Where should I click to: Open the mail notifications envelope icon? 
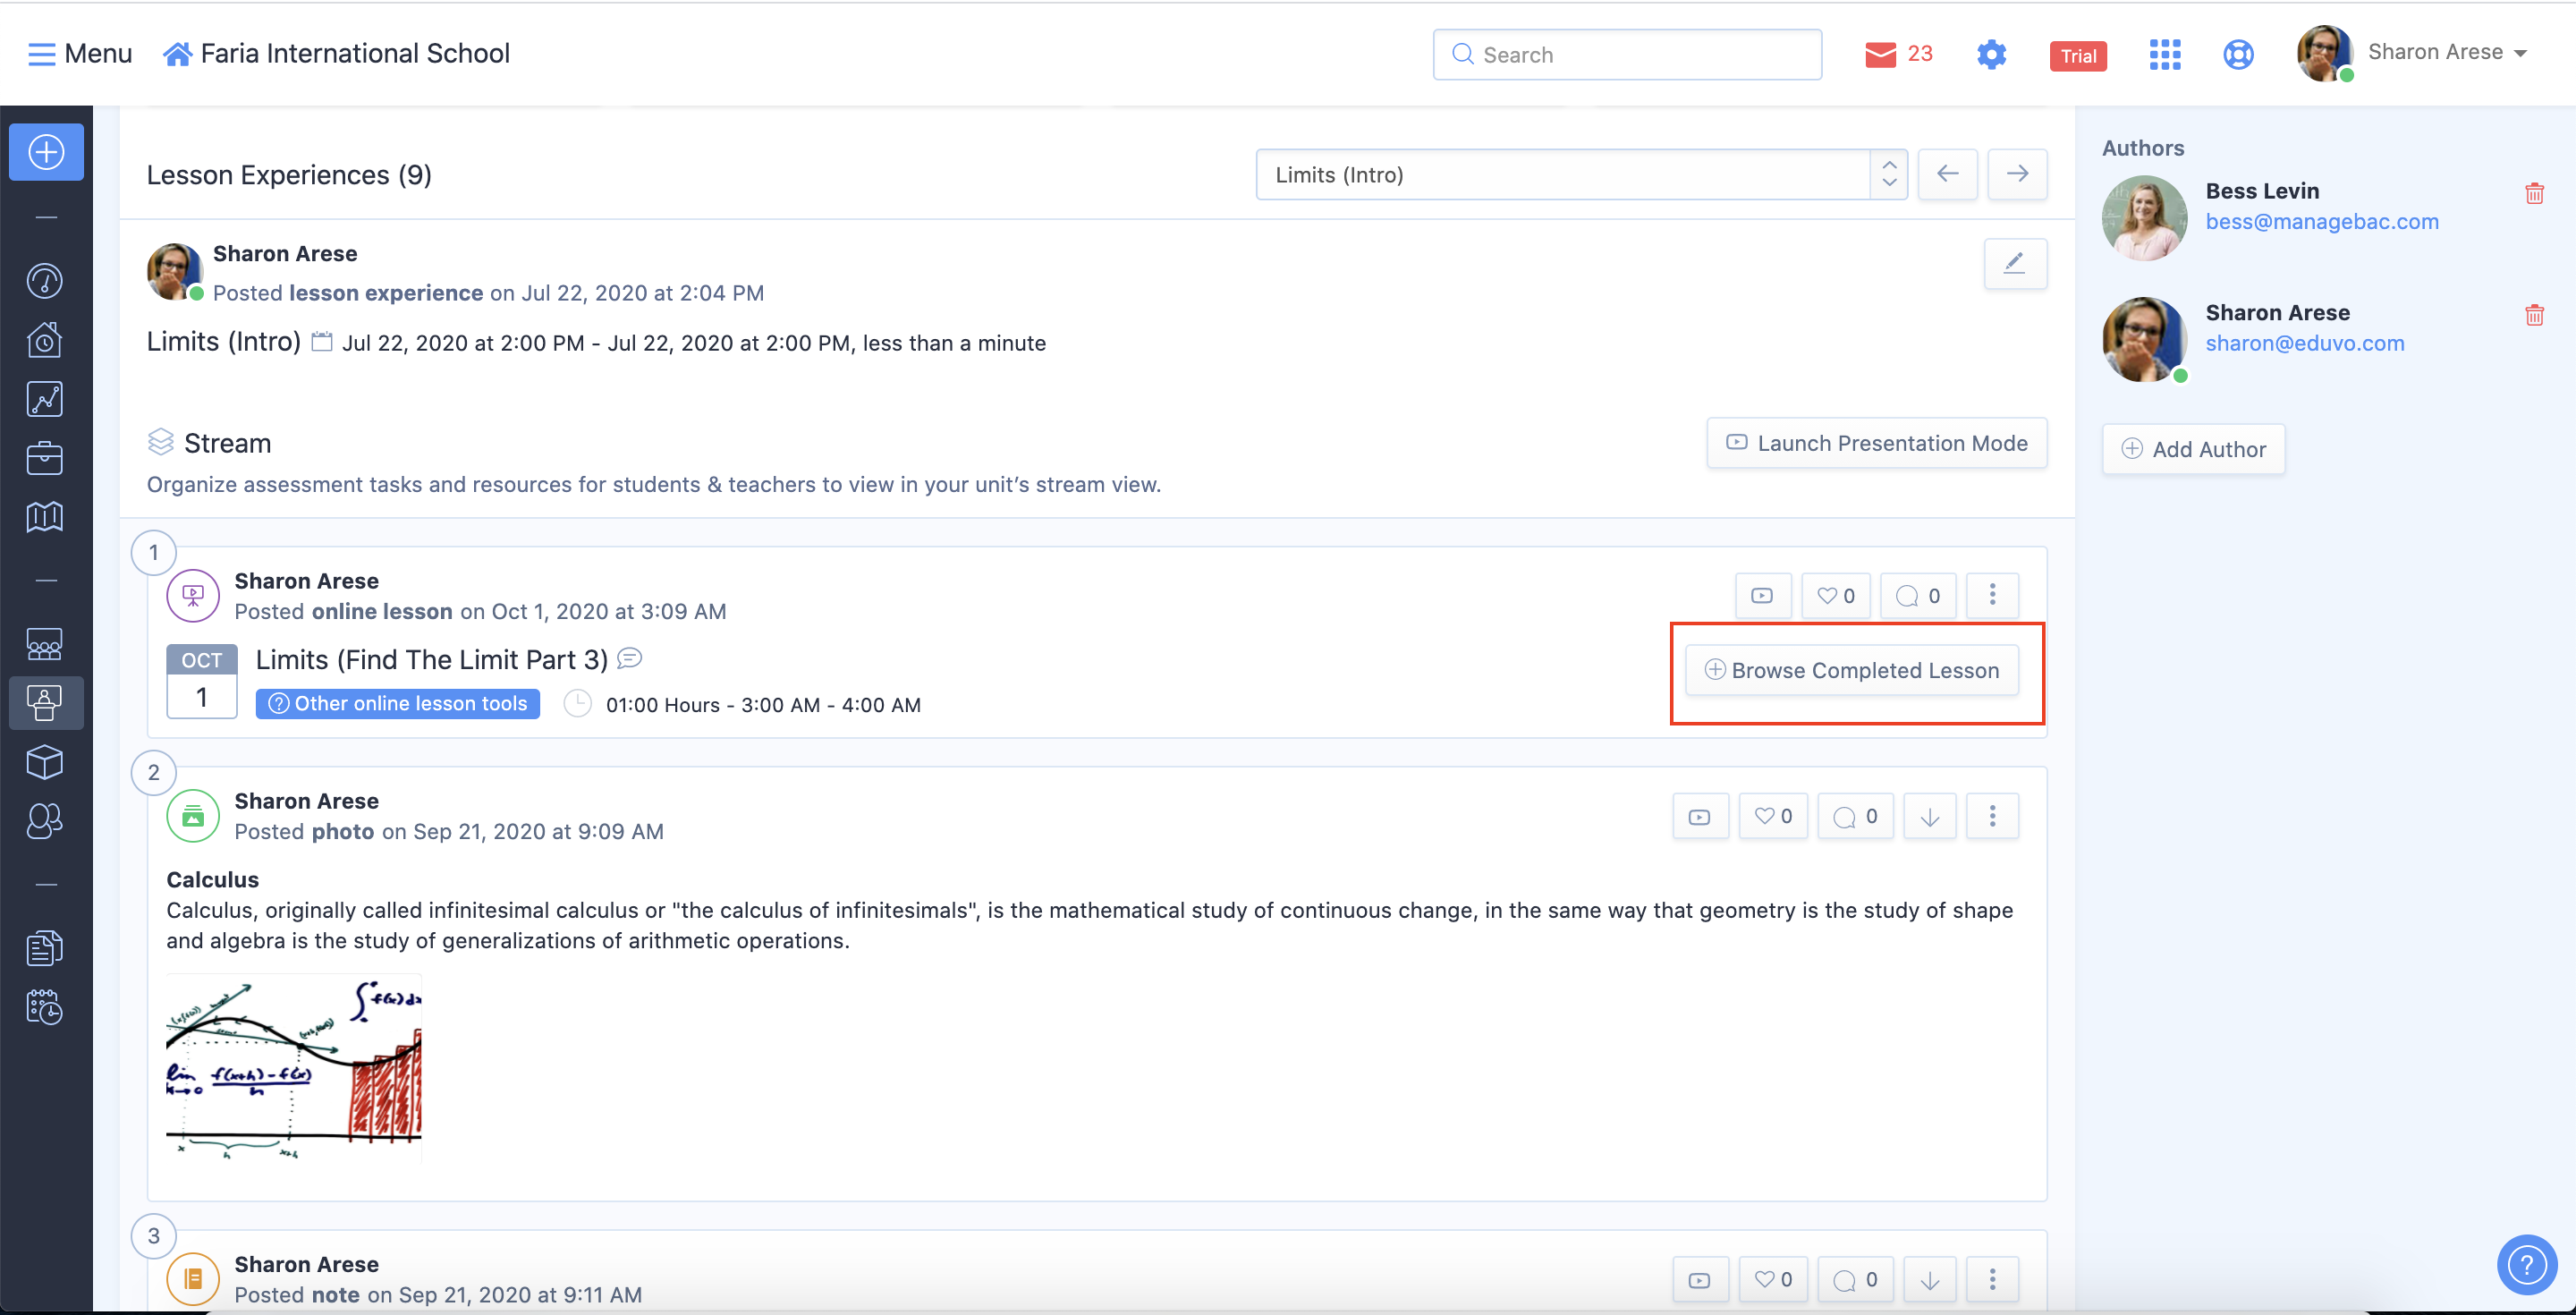[1880, 54]
